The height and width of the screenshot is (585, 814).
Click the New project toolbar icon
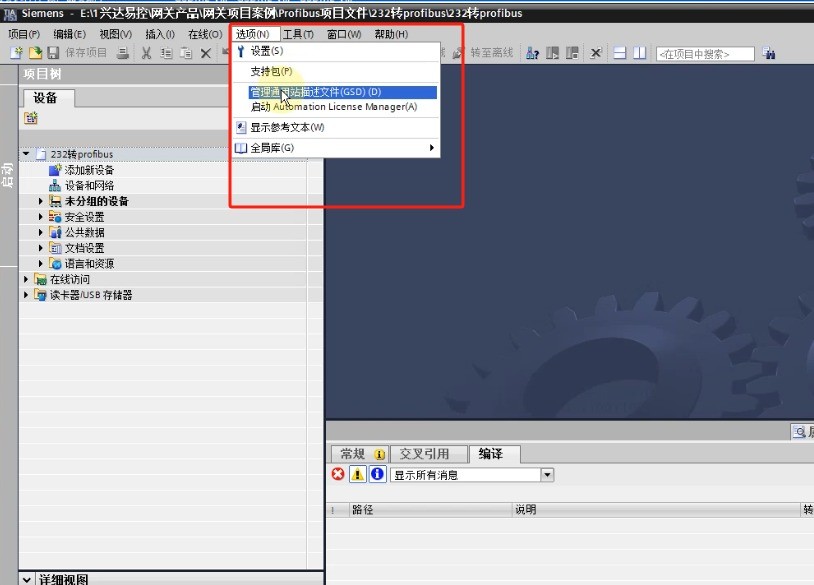17,52
